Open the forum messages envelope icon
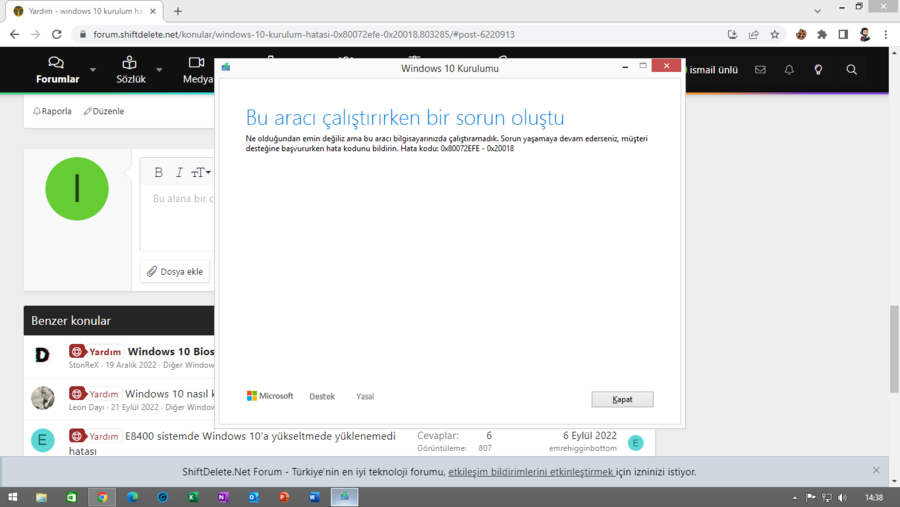Image resolution: width=900 pixels, height=507 pixels. pos(760,69)
